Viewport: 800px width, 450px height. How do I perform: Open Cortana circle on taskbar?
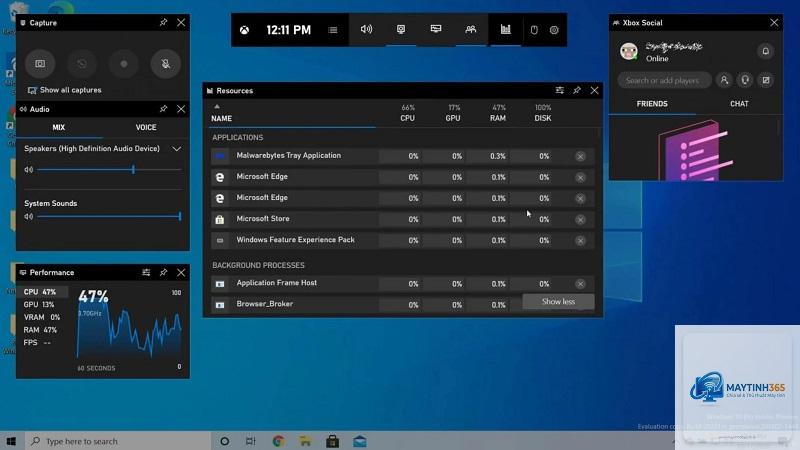(x=224, y=441)
